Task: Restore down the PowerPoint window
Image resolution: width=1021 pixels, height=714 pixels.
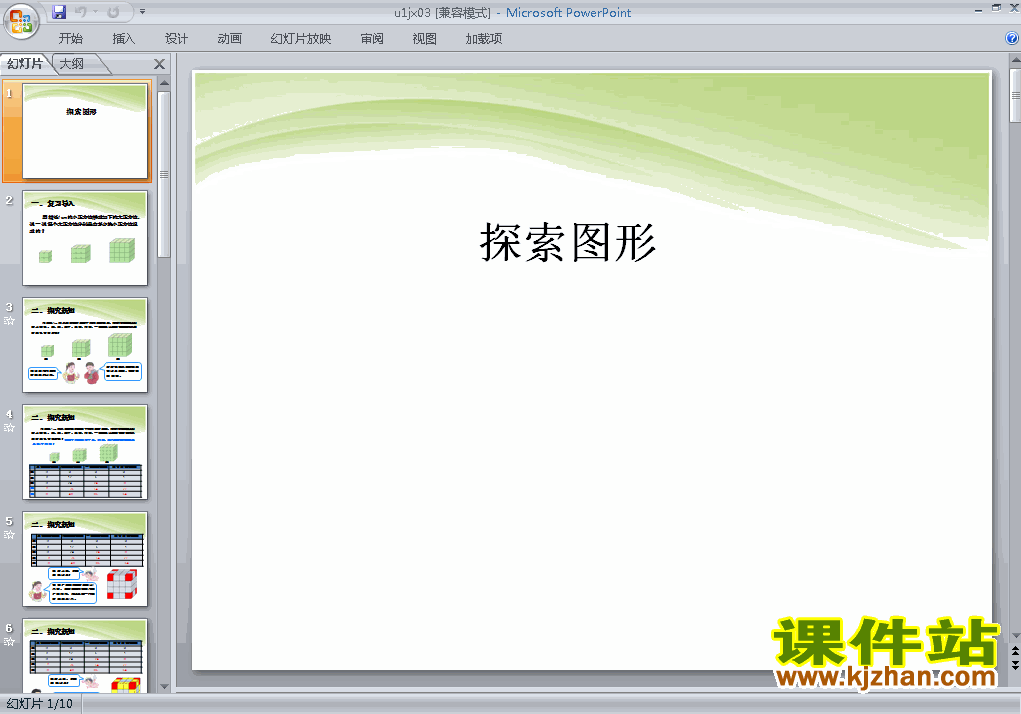Action: pyautogui.click(x=996, y=8)
